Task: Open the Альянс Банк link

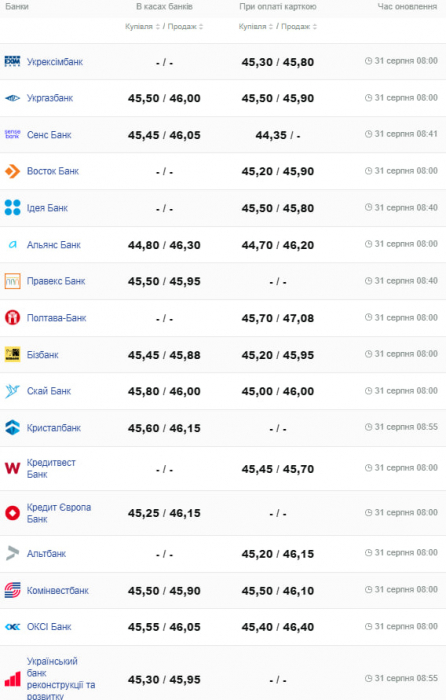Action: [x=54, y=245]
